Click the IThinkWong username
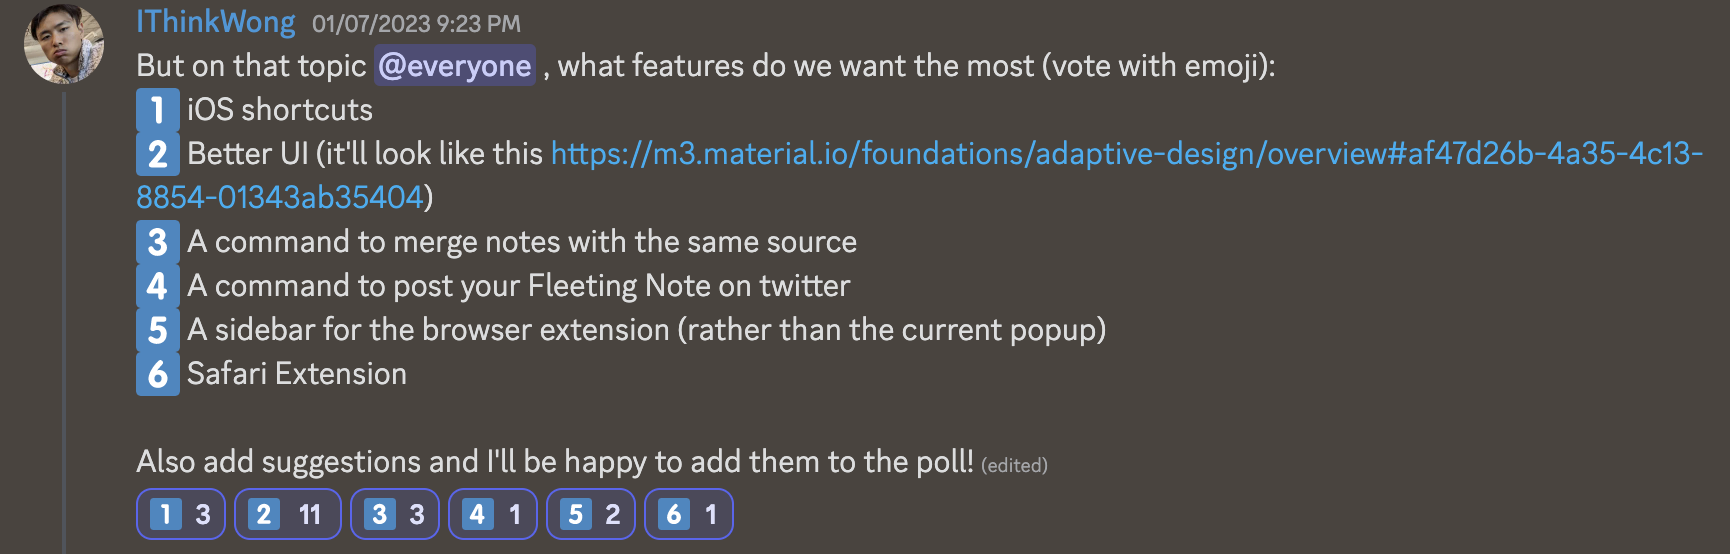Screen dimensions: 1730x554 [216, 22]
